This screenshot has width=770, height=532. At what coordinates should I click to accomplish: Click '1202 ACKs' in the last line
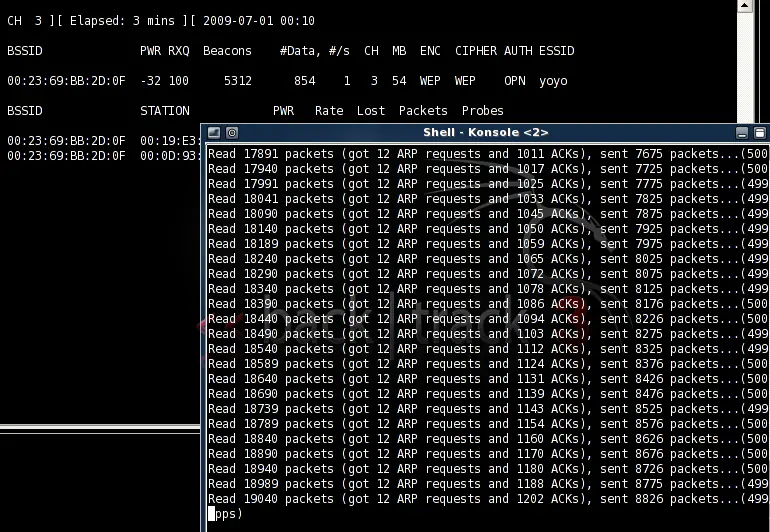(550, 499)
